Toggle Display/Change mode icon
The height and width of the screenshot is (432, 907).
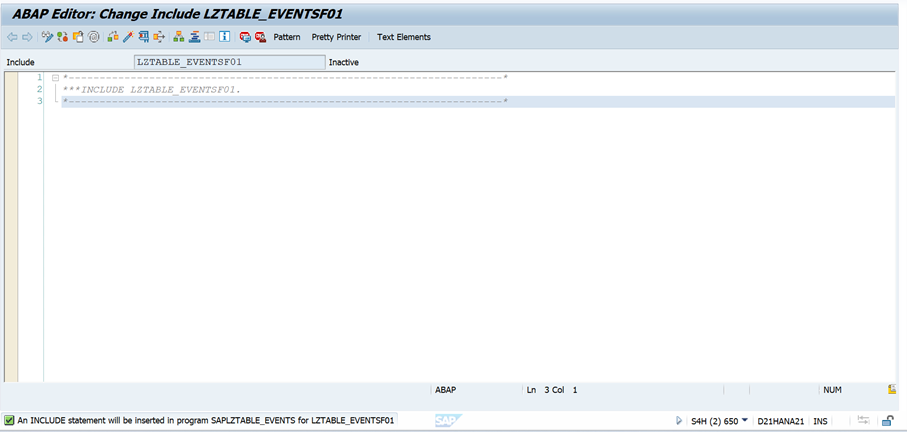(x=46, y=37)
